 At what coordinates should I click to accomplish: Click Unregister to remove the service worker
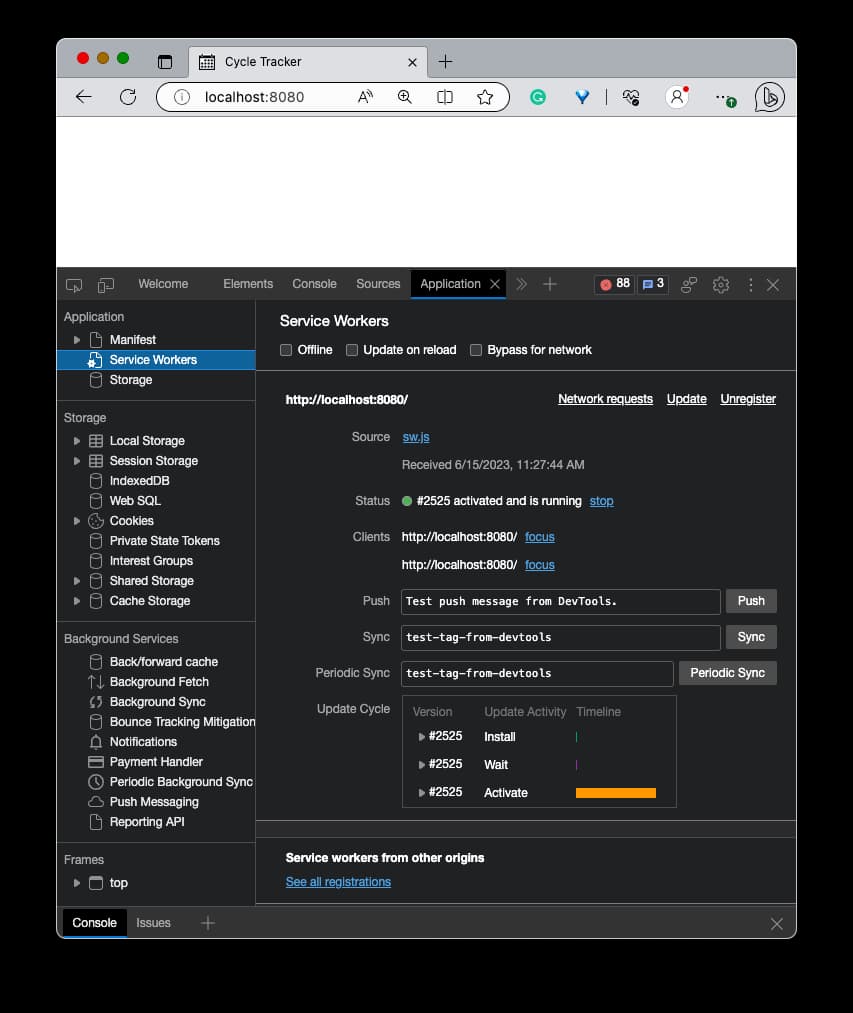point(748,398)
